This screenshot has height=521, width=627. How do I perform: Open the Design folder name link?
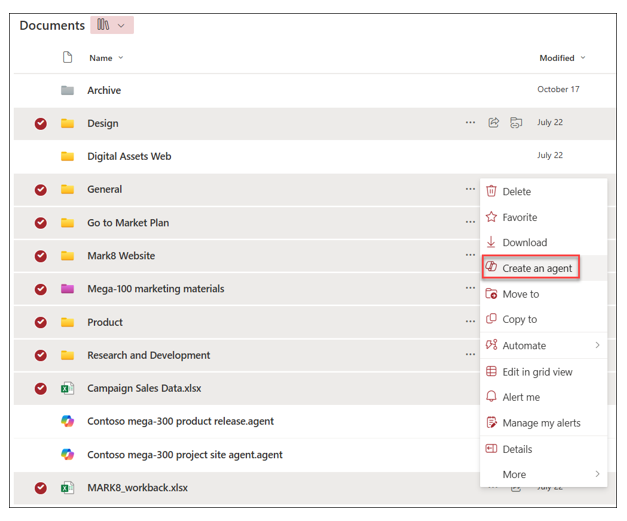pyautogui.click(x=103, y=123)
